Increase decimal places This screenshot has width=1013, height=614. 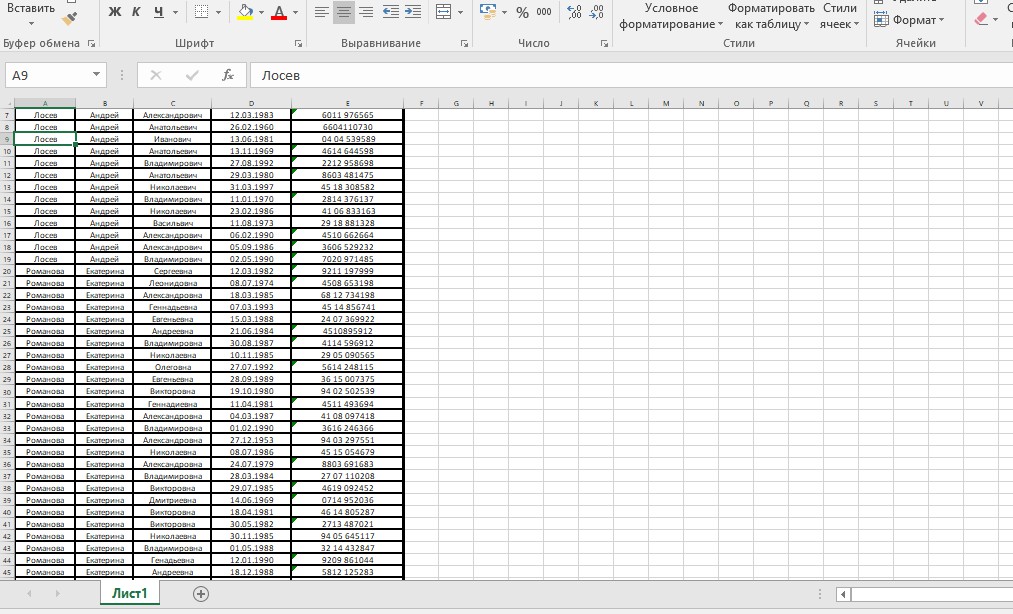point(574,12)
